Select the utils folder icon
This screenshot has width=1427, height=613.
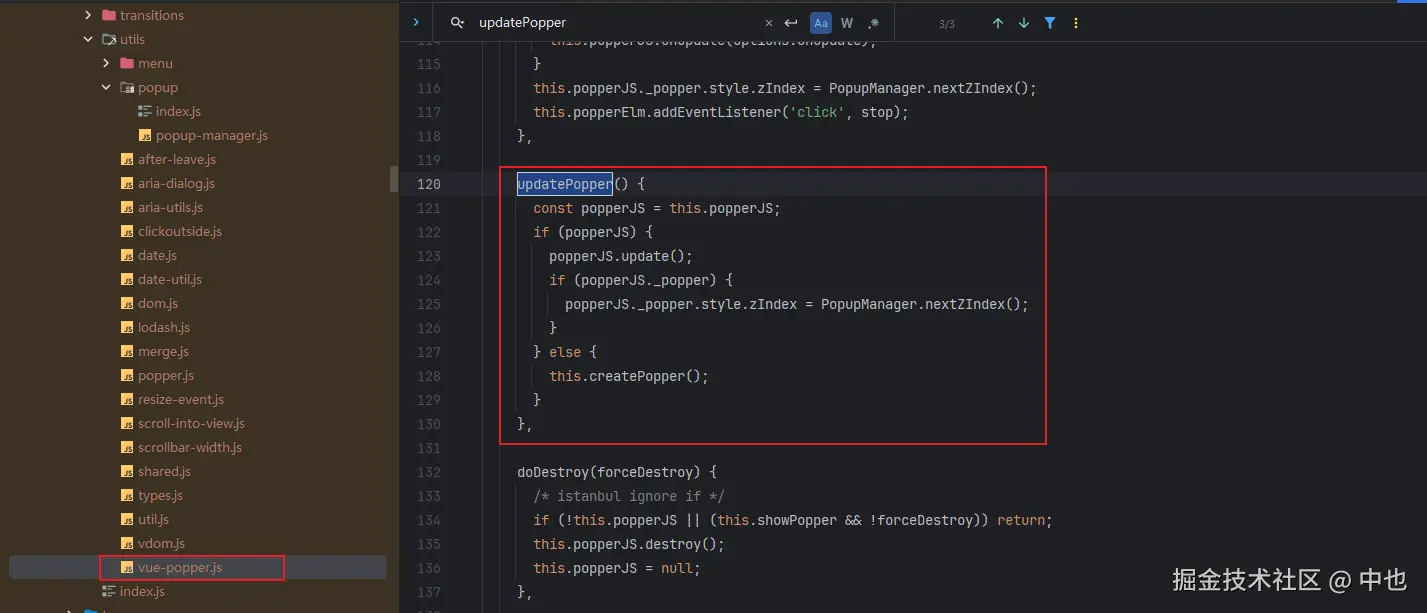(x=109, y=39)
